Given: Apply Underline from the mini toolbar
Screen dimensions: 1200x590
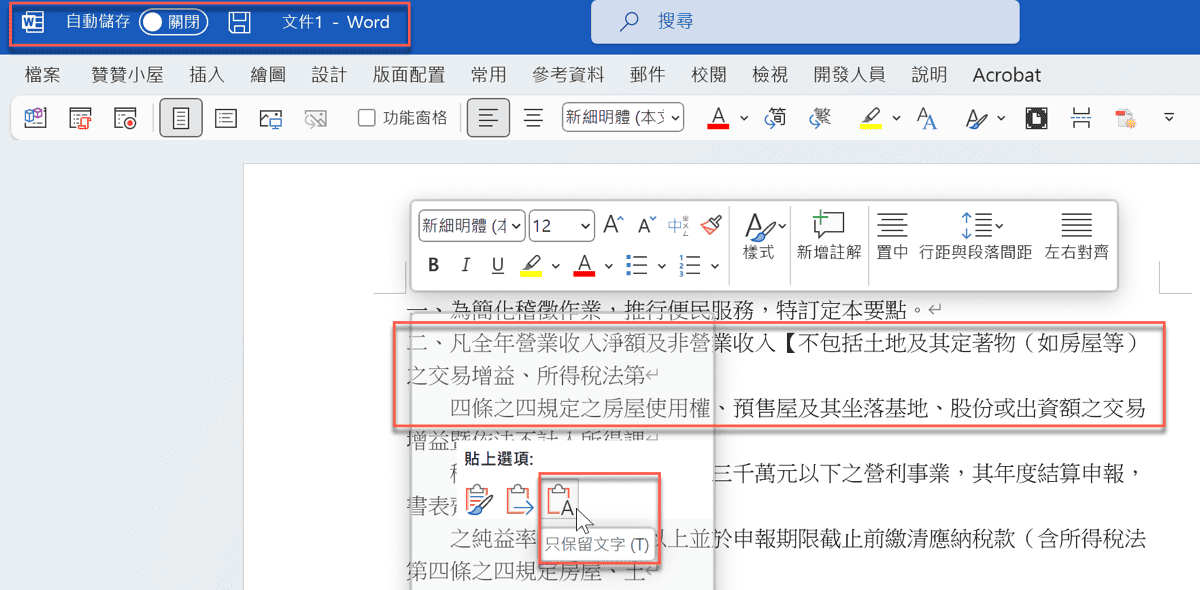Looking at the screenshot, I should click(x=497, y=265).
